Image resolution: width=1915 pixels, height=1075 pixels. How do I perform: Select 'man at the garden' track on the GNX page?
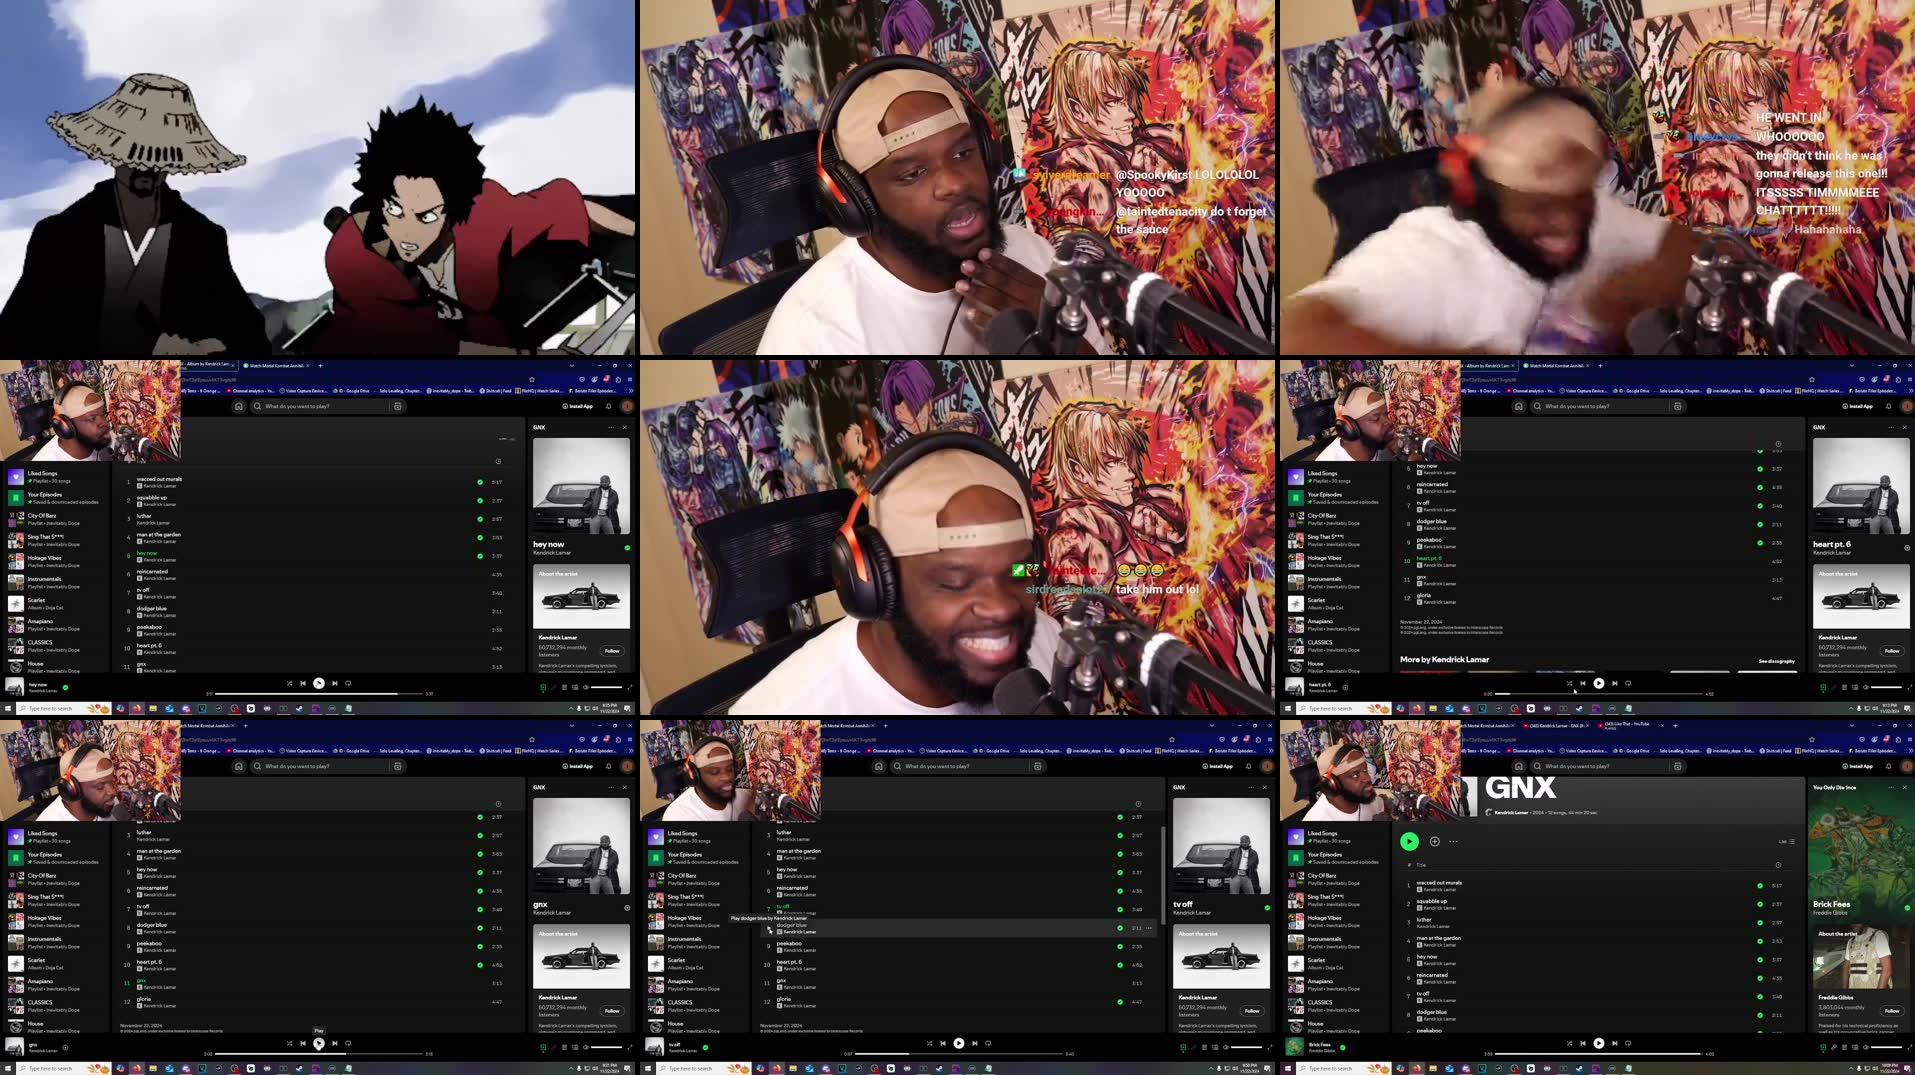1439,938
